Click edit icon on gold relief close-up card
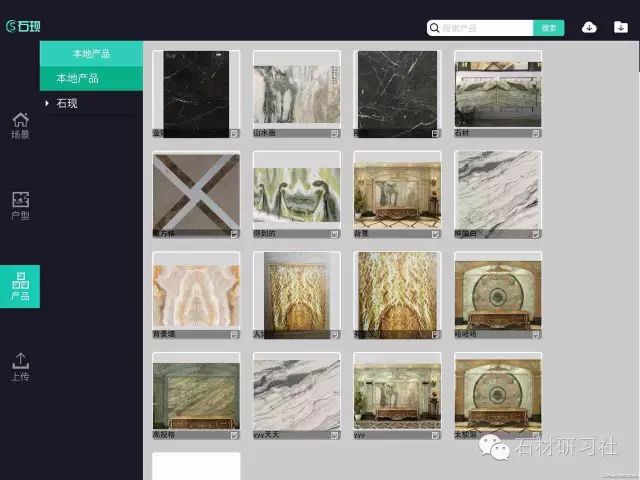Viewport: 640px width, 480px height. 436,335
